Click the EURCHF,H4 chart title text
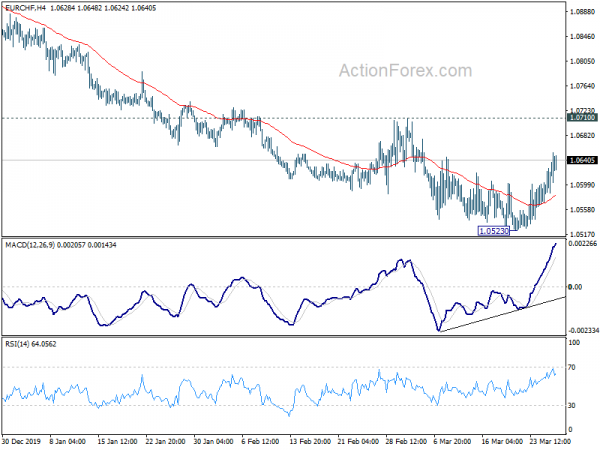Image resolution: width=600 pixels, height=450 pixels. 25,8
